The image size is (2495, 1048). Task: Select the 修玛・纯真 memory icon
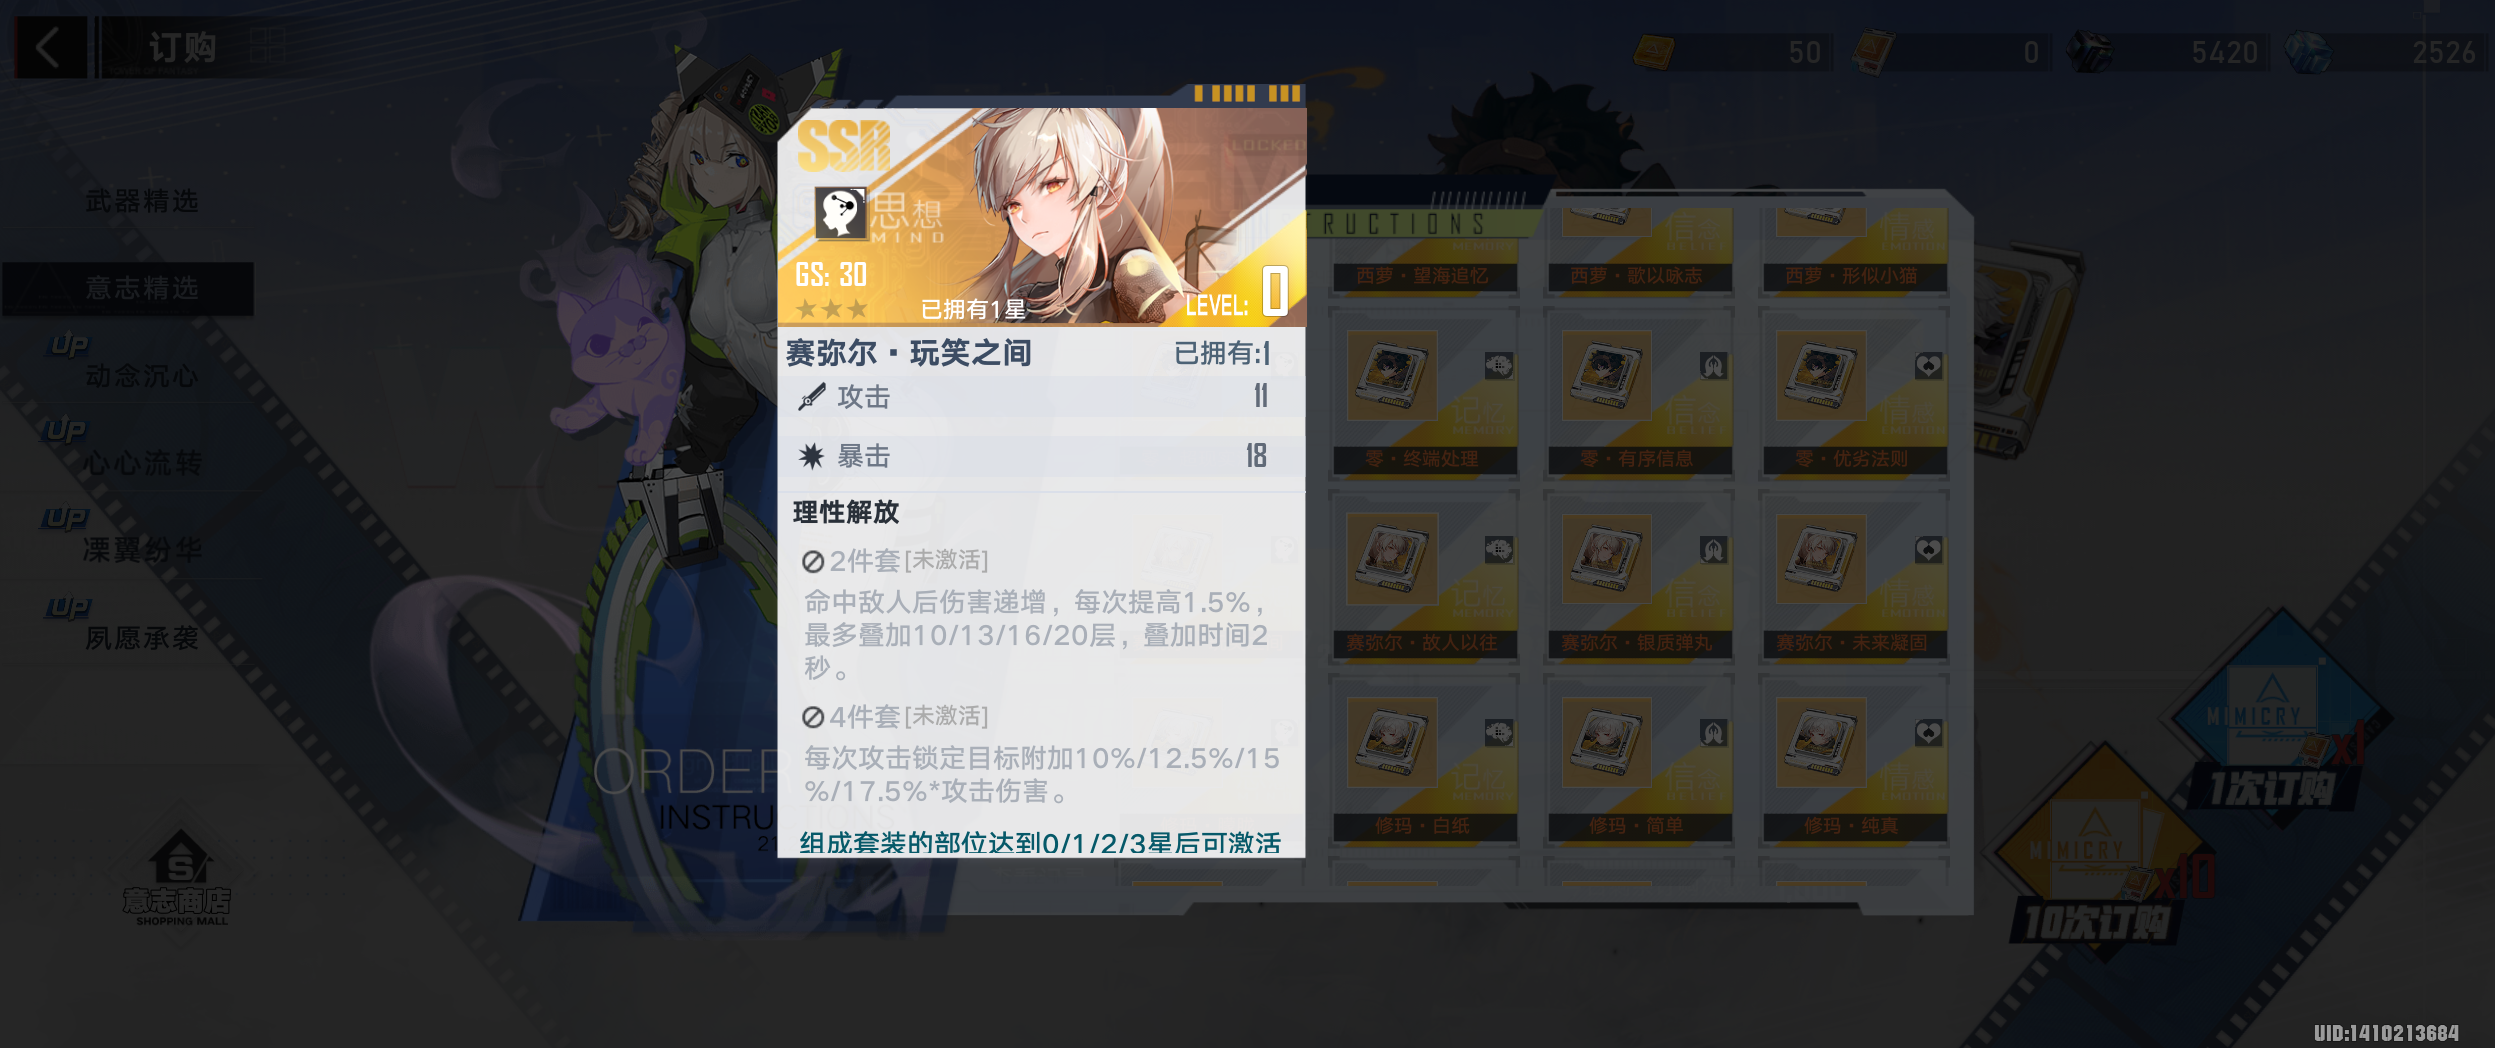1821,742
